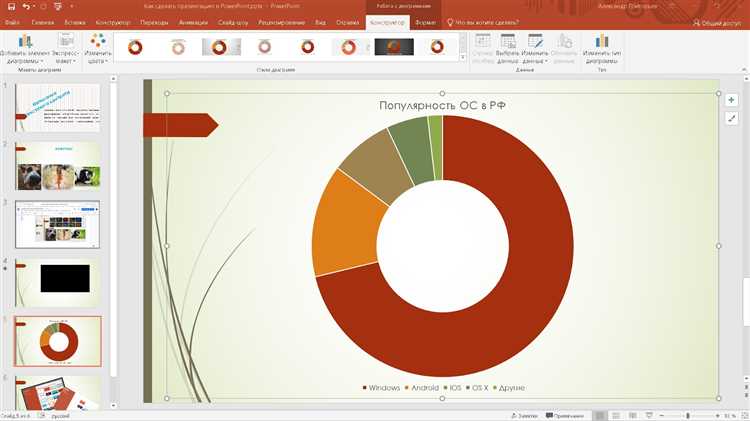
Task: Collapse the ribbon with the corner arrow
Action: point(744,70)
